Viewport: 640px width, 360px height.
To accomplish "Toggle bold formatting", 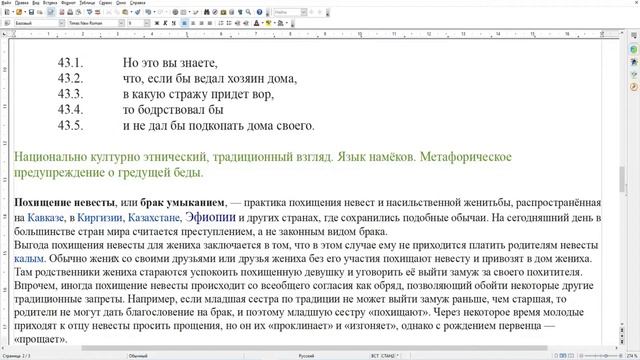I will 157,23.
